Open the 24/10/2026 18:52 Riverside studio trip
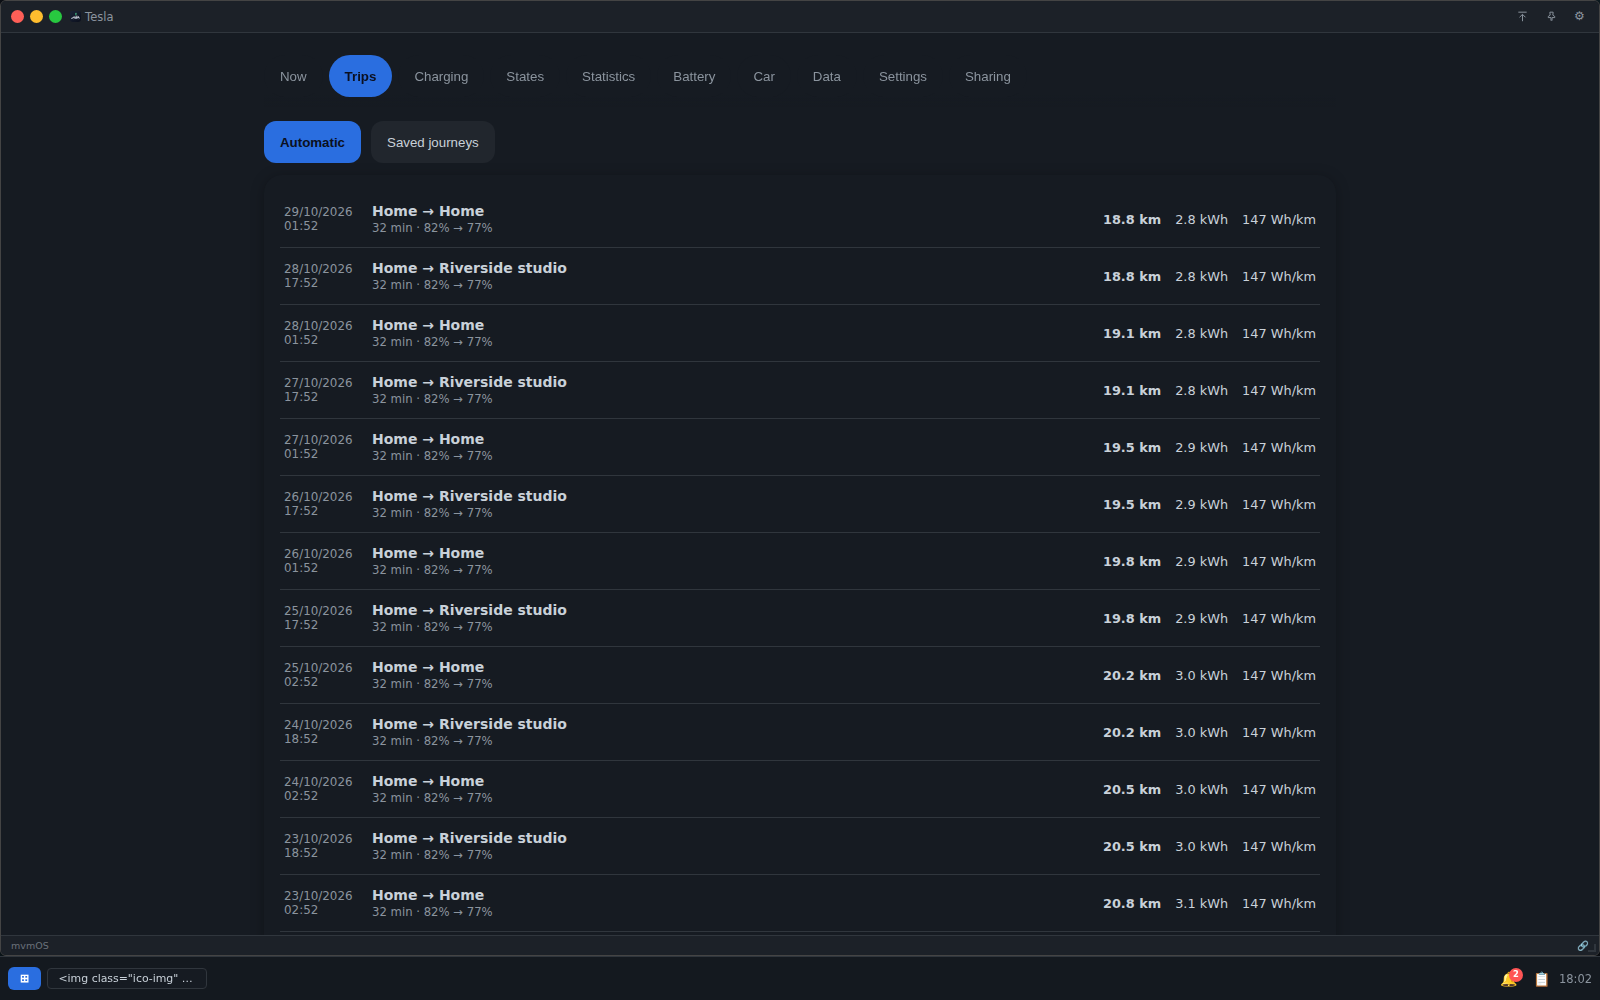This screenshot has width=1600, height=1000. [x=800, y=732]
